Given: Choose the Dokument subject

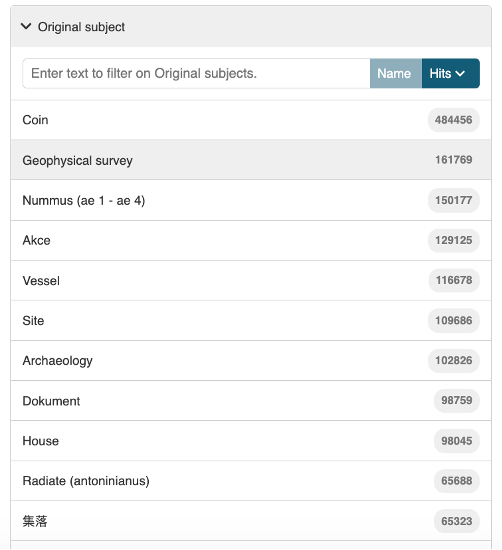Looking at the screenshot, I should coord(251,401).
